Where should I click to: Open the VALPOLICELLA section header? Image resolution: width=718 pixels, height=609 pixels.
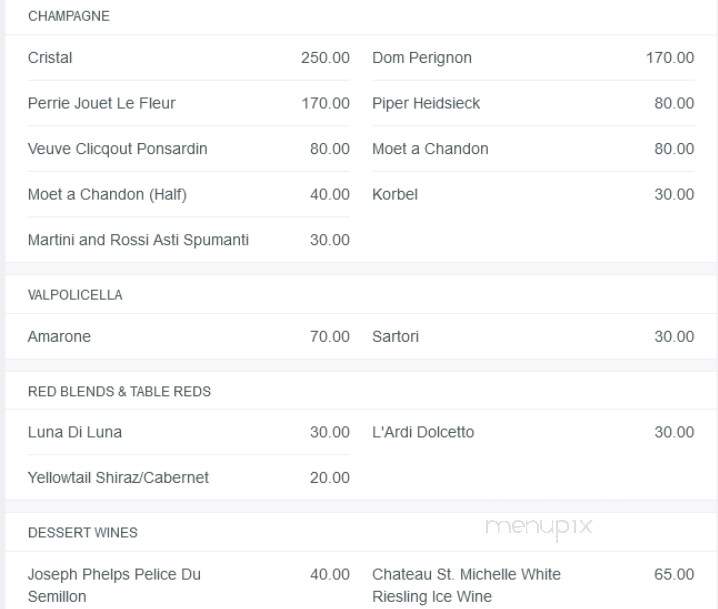[75, 295]
